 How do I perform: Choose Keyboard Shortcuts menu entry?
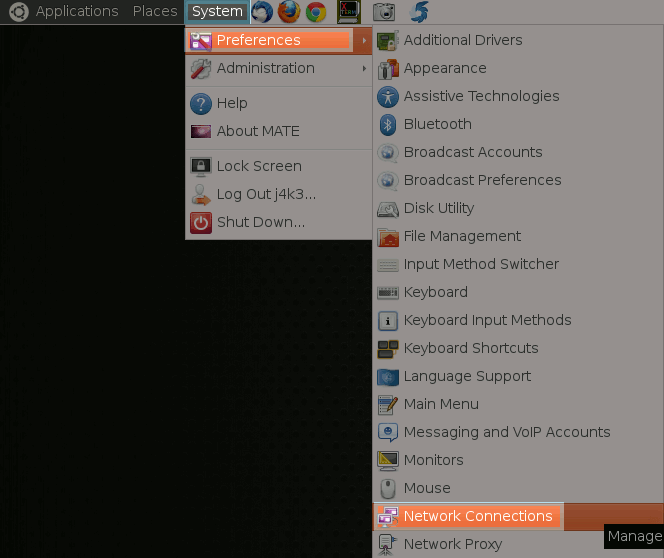tap(470, 348)
